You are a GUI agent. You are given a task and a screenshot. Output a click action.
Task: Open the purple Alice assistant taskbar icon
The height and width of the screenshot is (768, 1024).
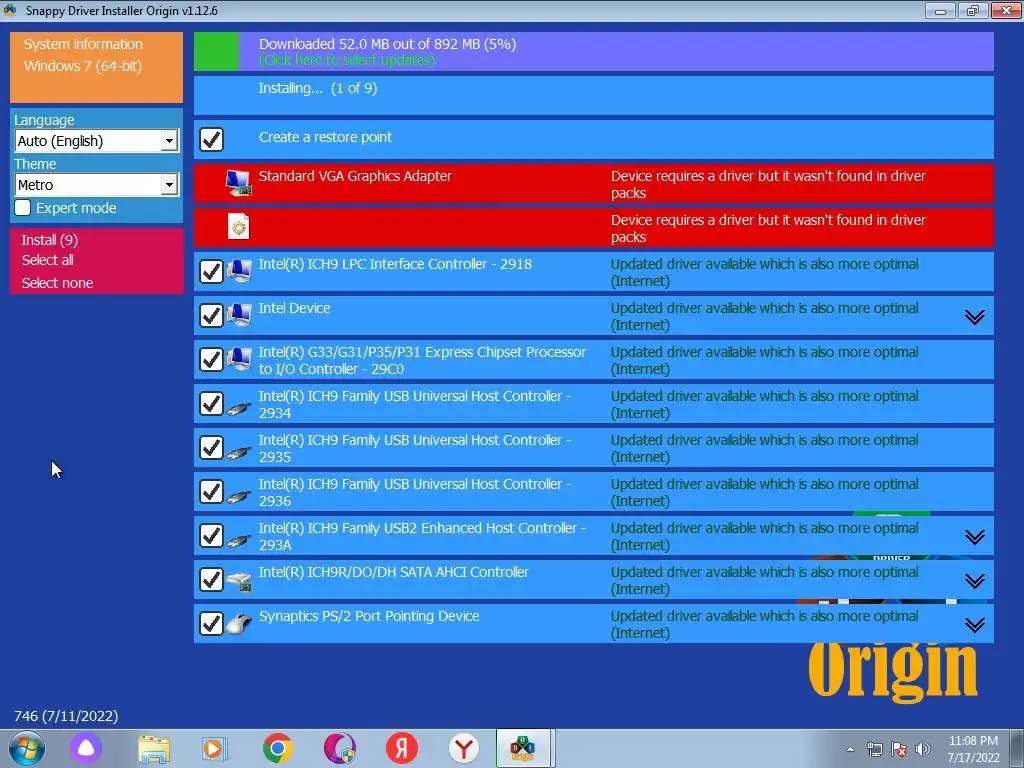(x=86, y=748)
